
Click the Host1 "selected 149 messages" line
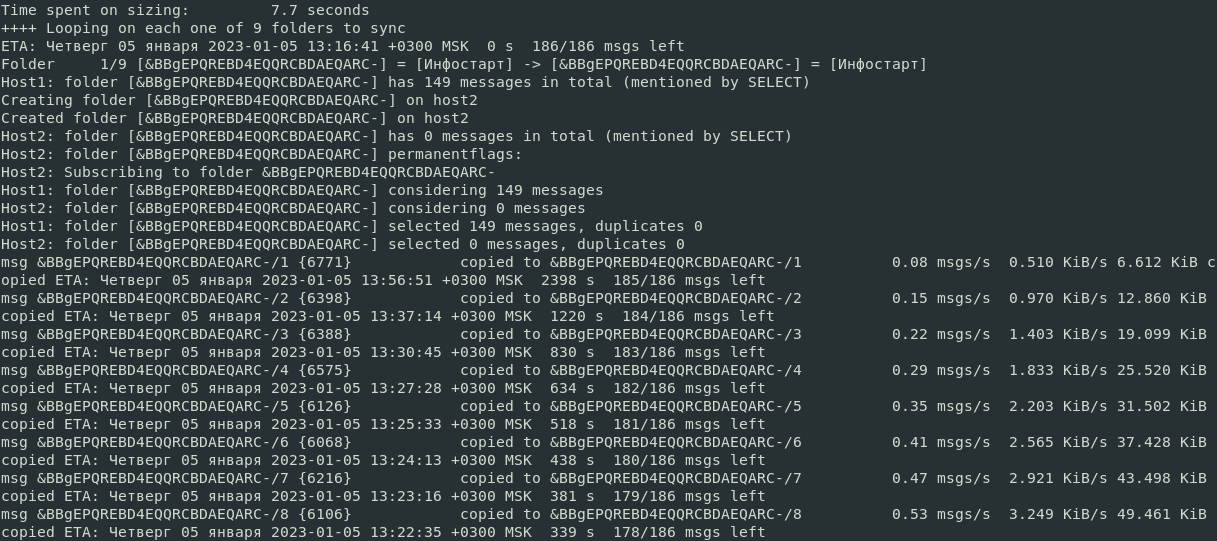[x=351, y=226]
